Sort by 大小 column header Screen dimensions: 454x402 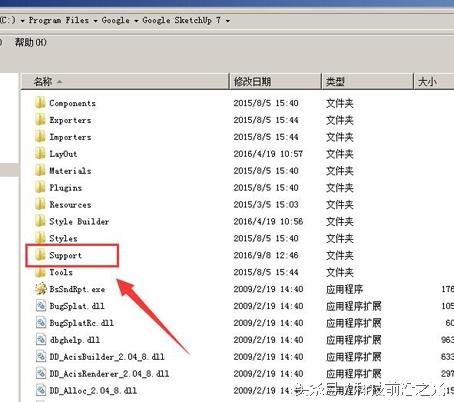pos(434,81)
